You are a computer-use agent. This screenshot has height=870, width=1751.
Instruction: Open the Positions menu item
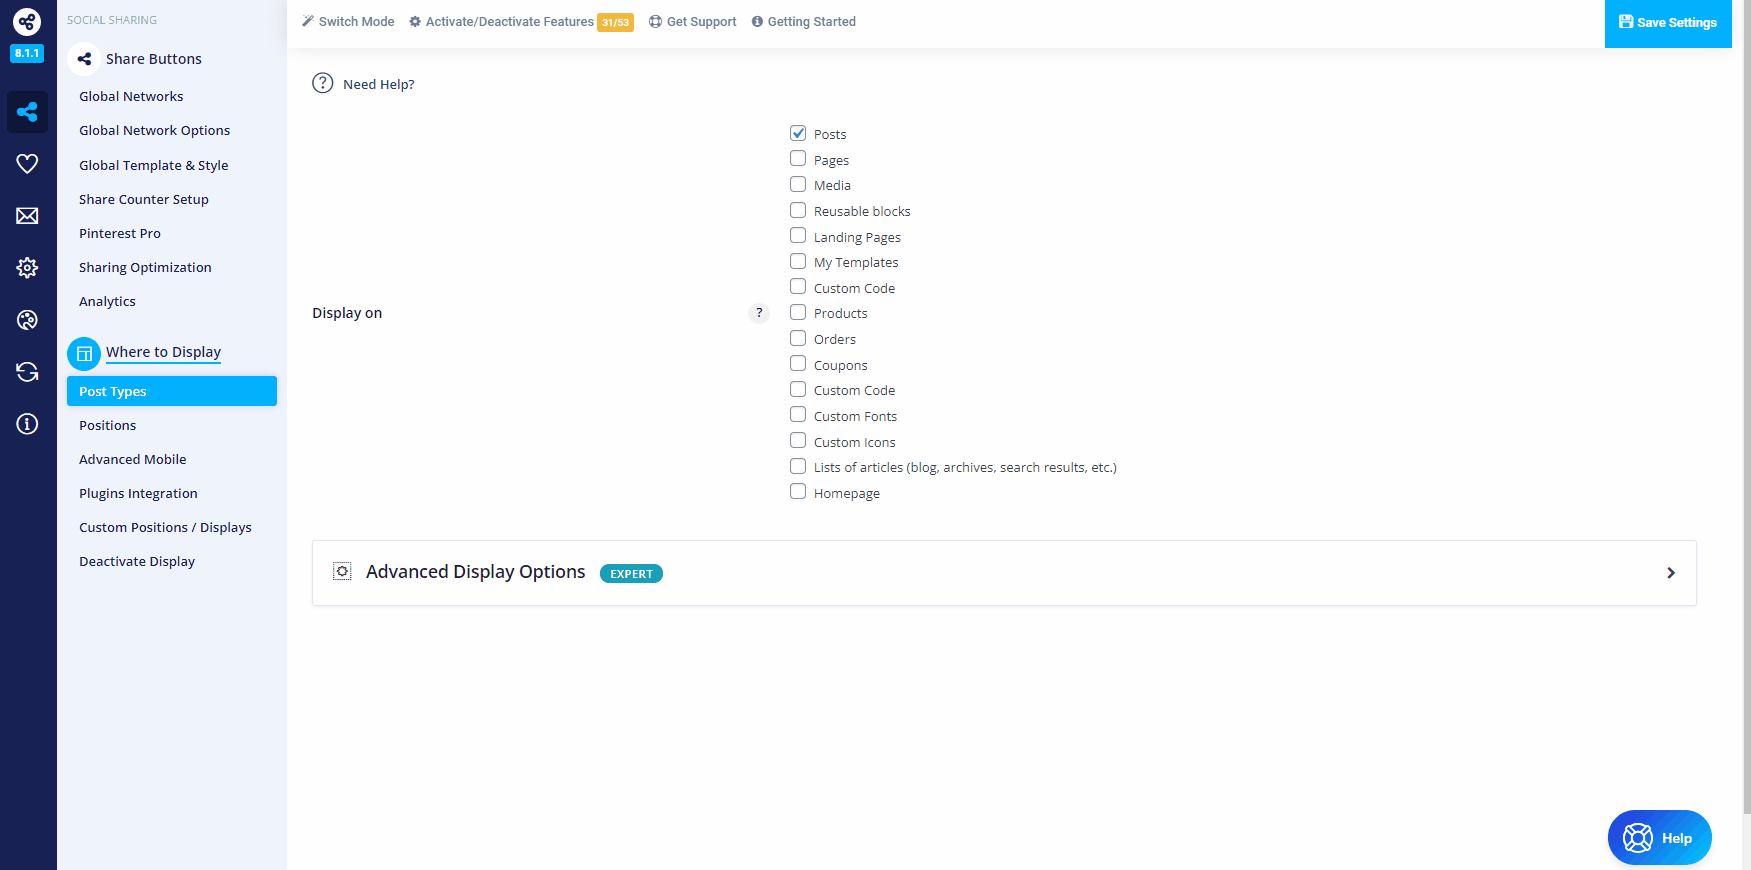tap(107, 425)
